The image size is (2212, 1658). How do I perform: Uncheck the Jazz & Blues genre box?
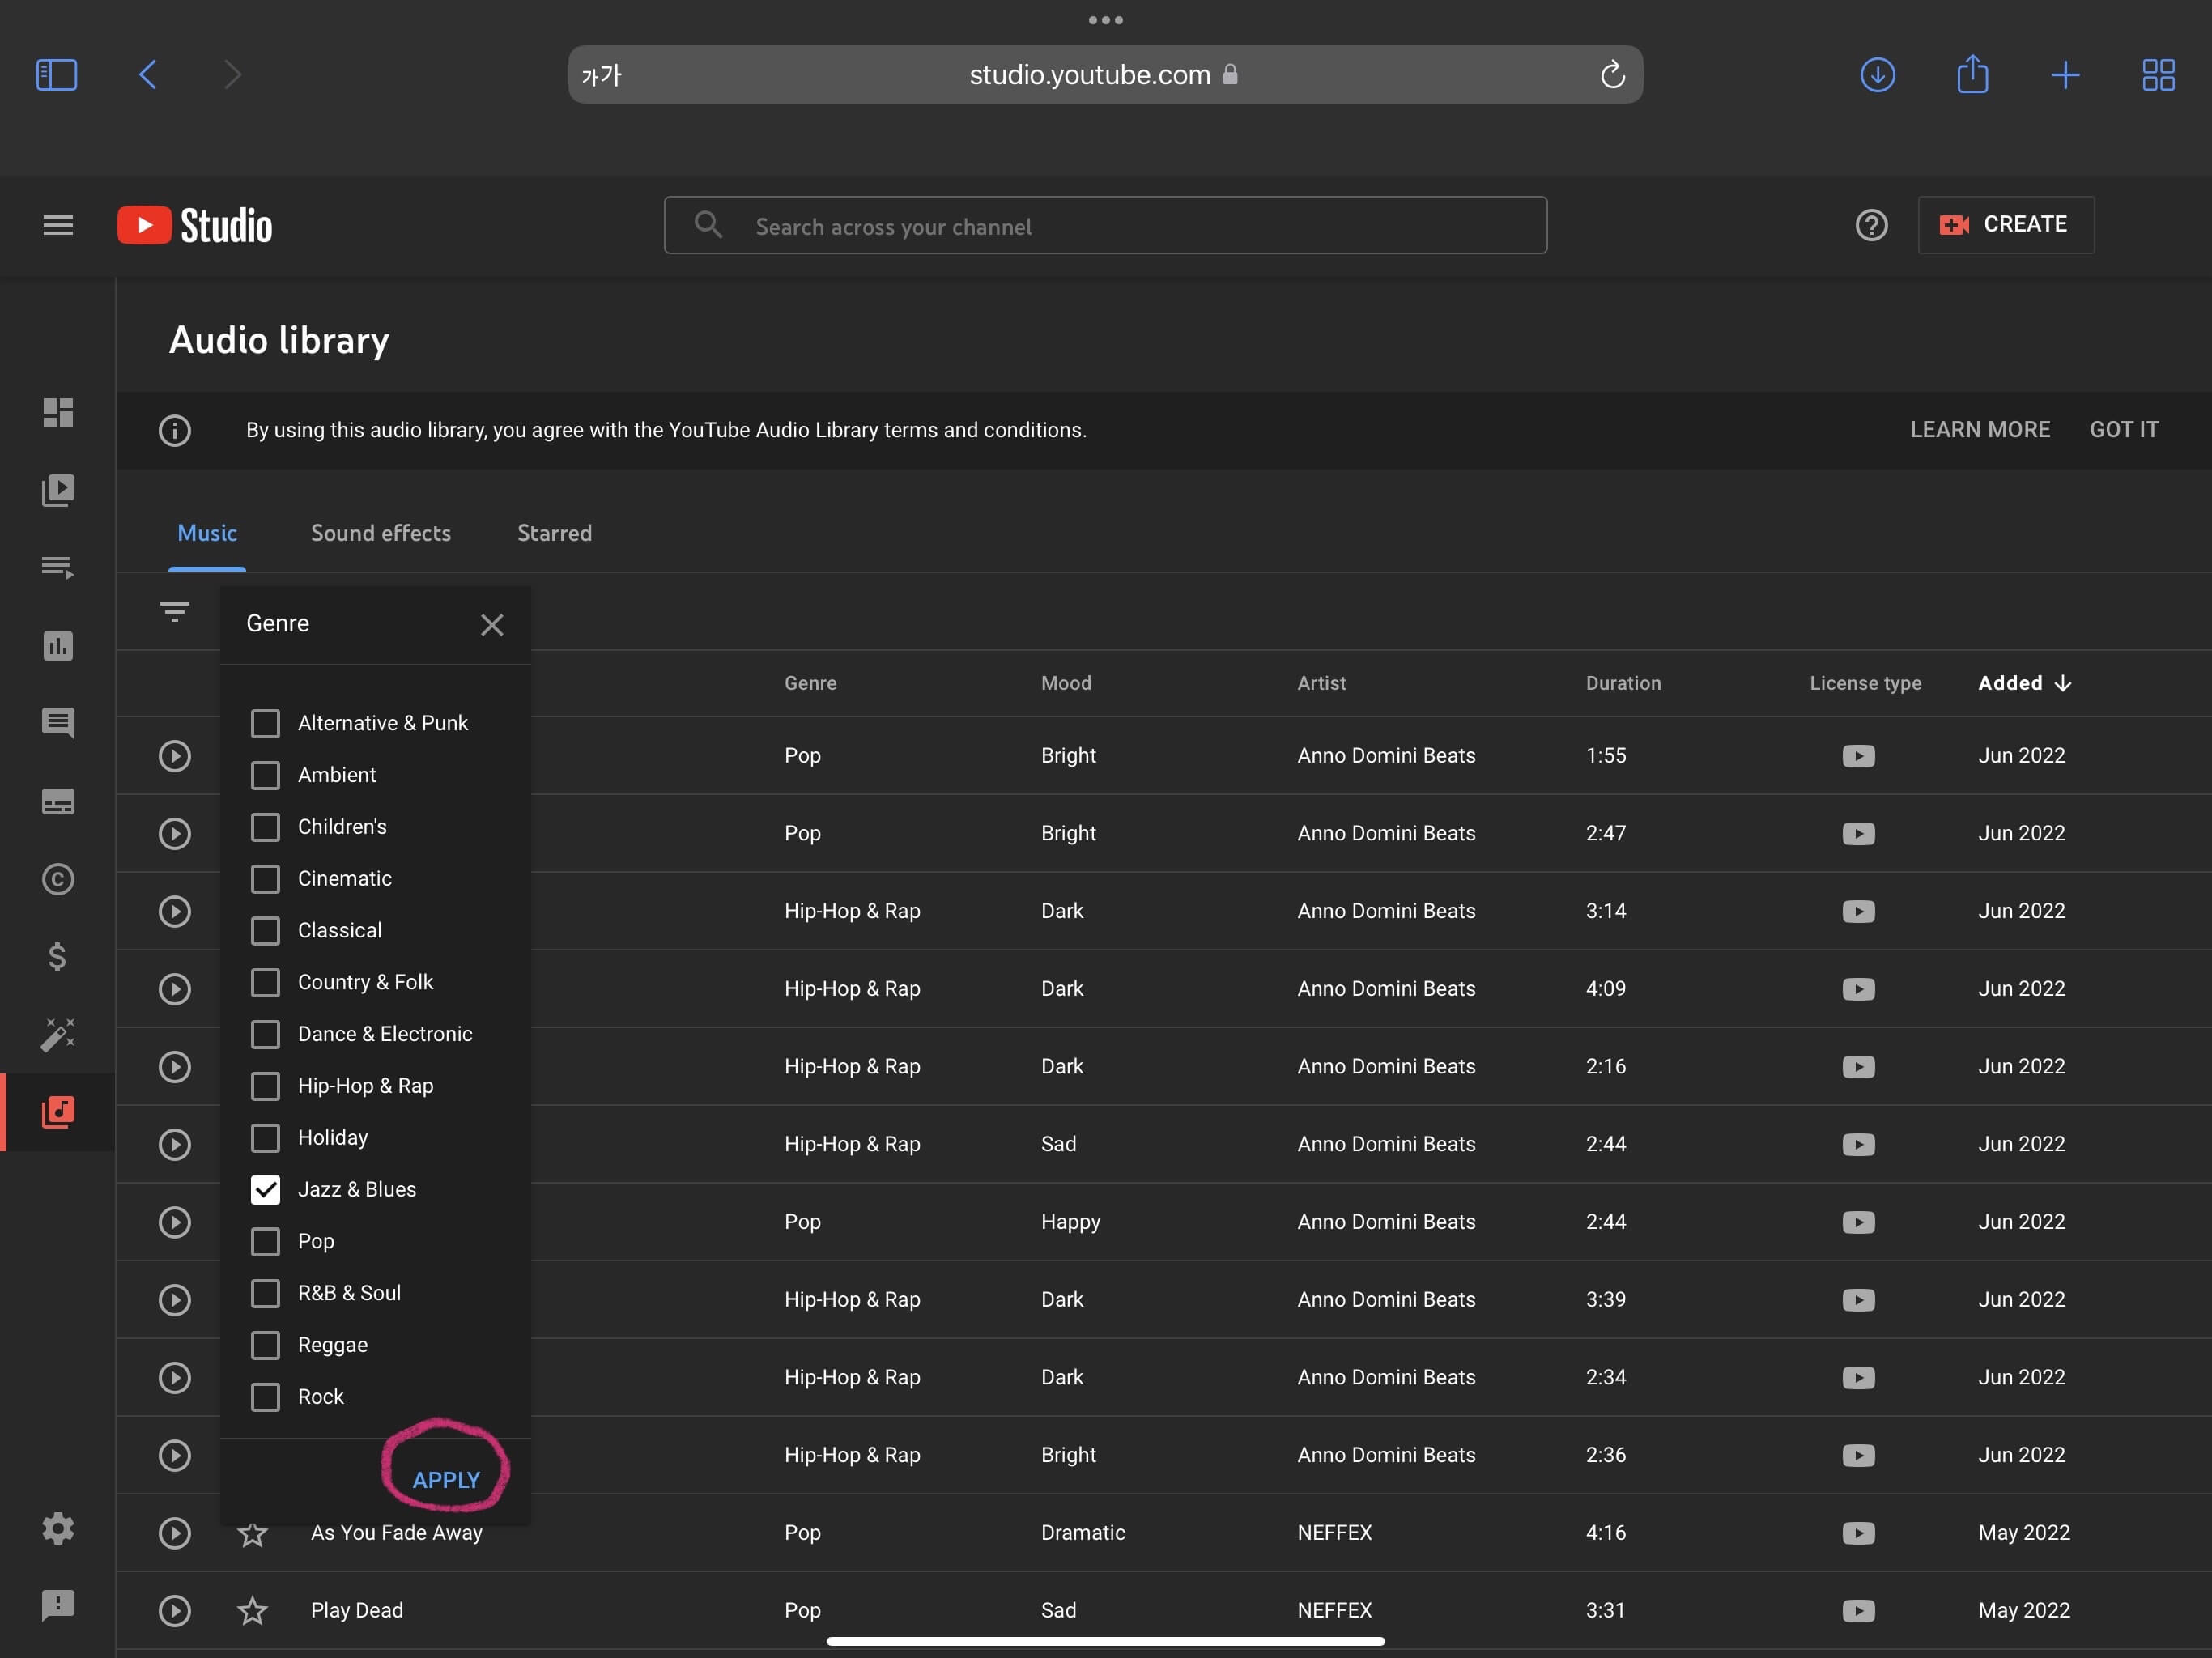[265, 1189]
